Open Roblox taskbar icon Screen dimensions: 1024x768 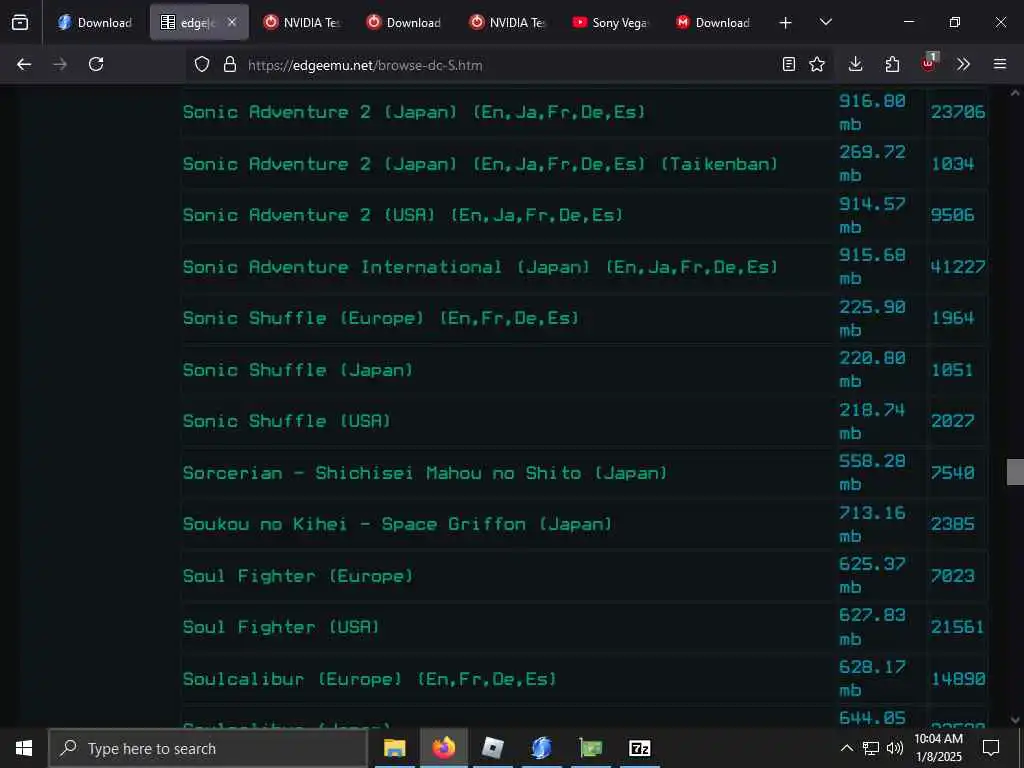tap(492, 748)
